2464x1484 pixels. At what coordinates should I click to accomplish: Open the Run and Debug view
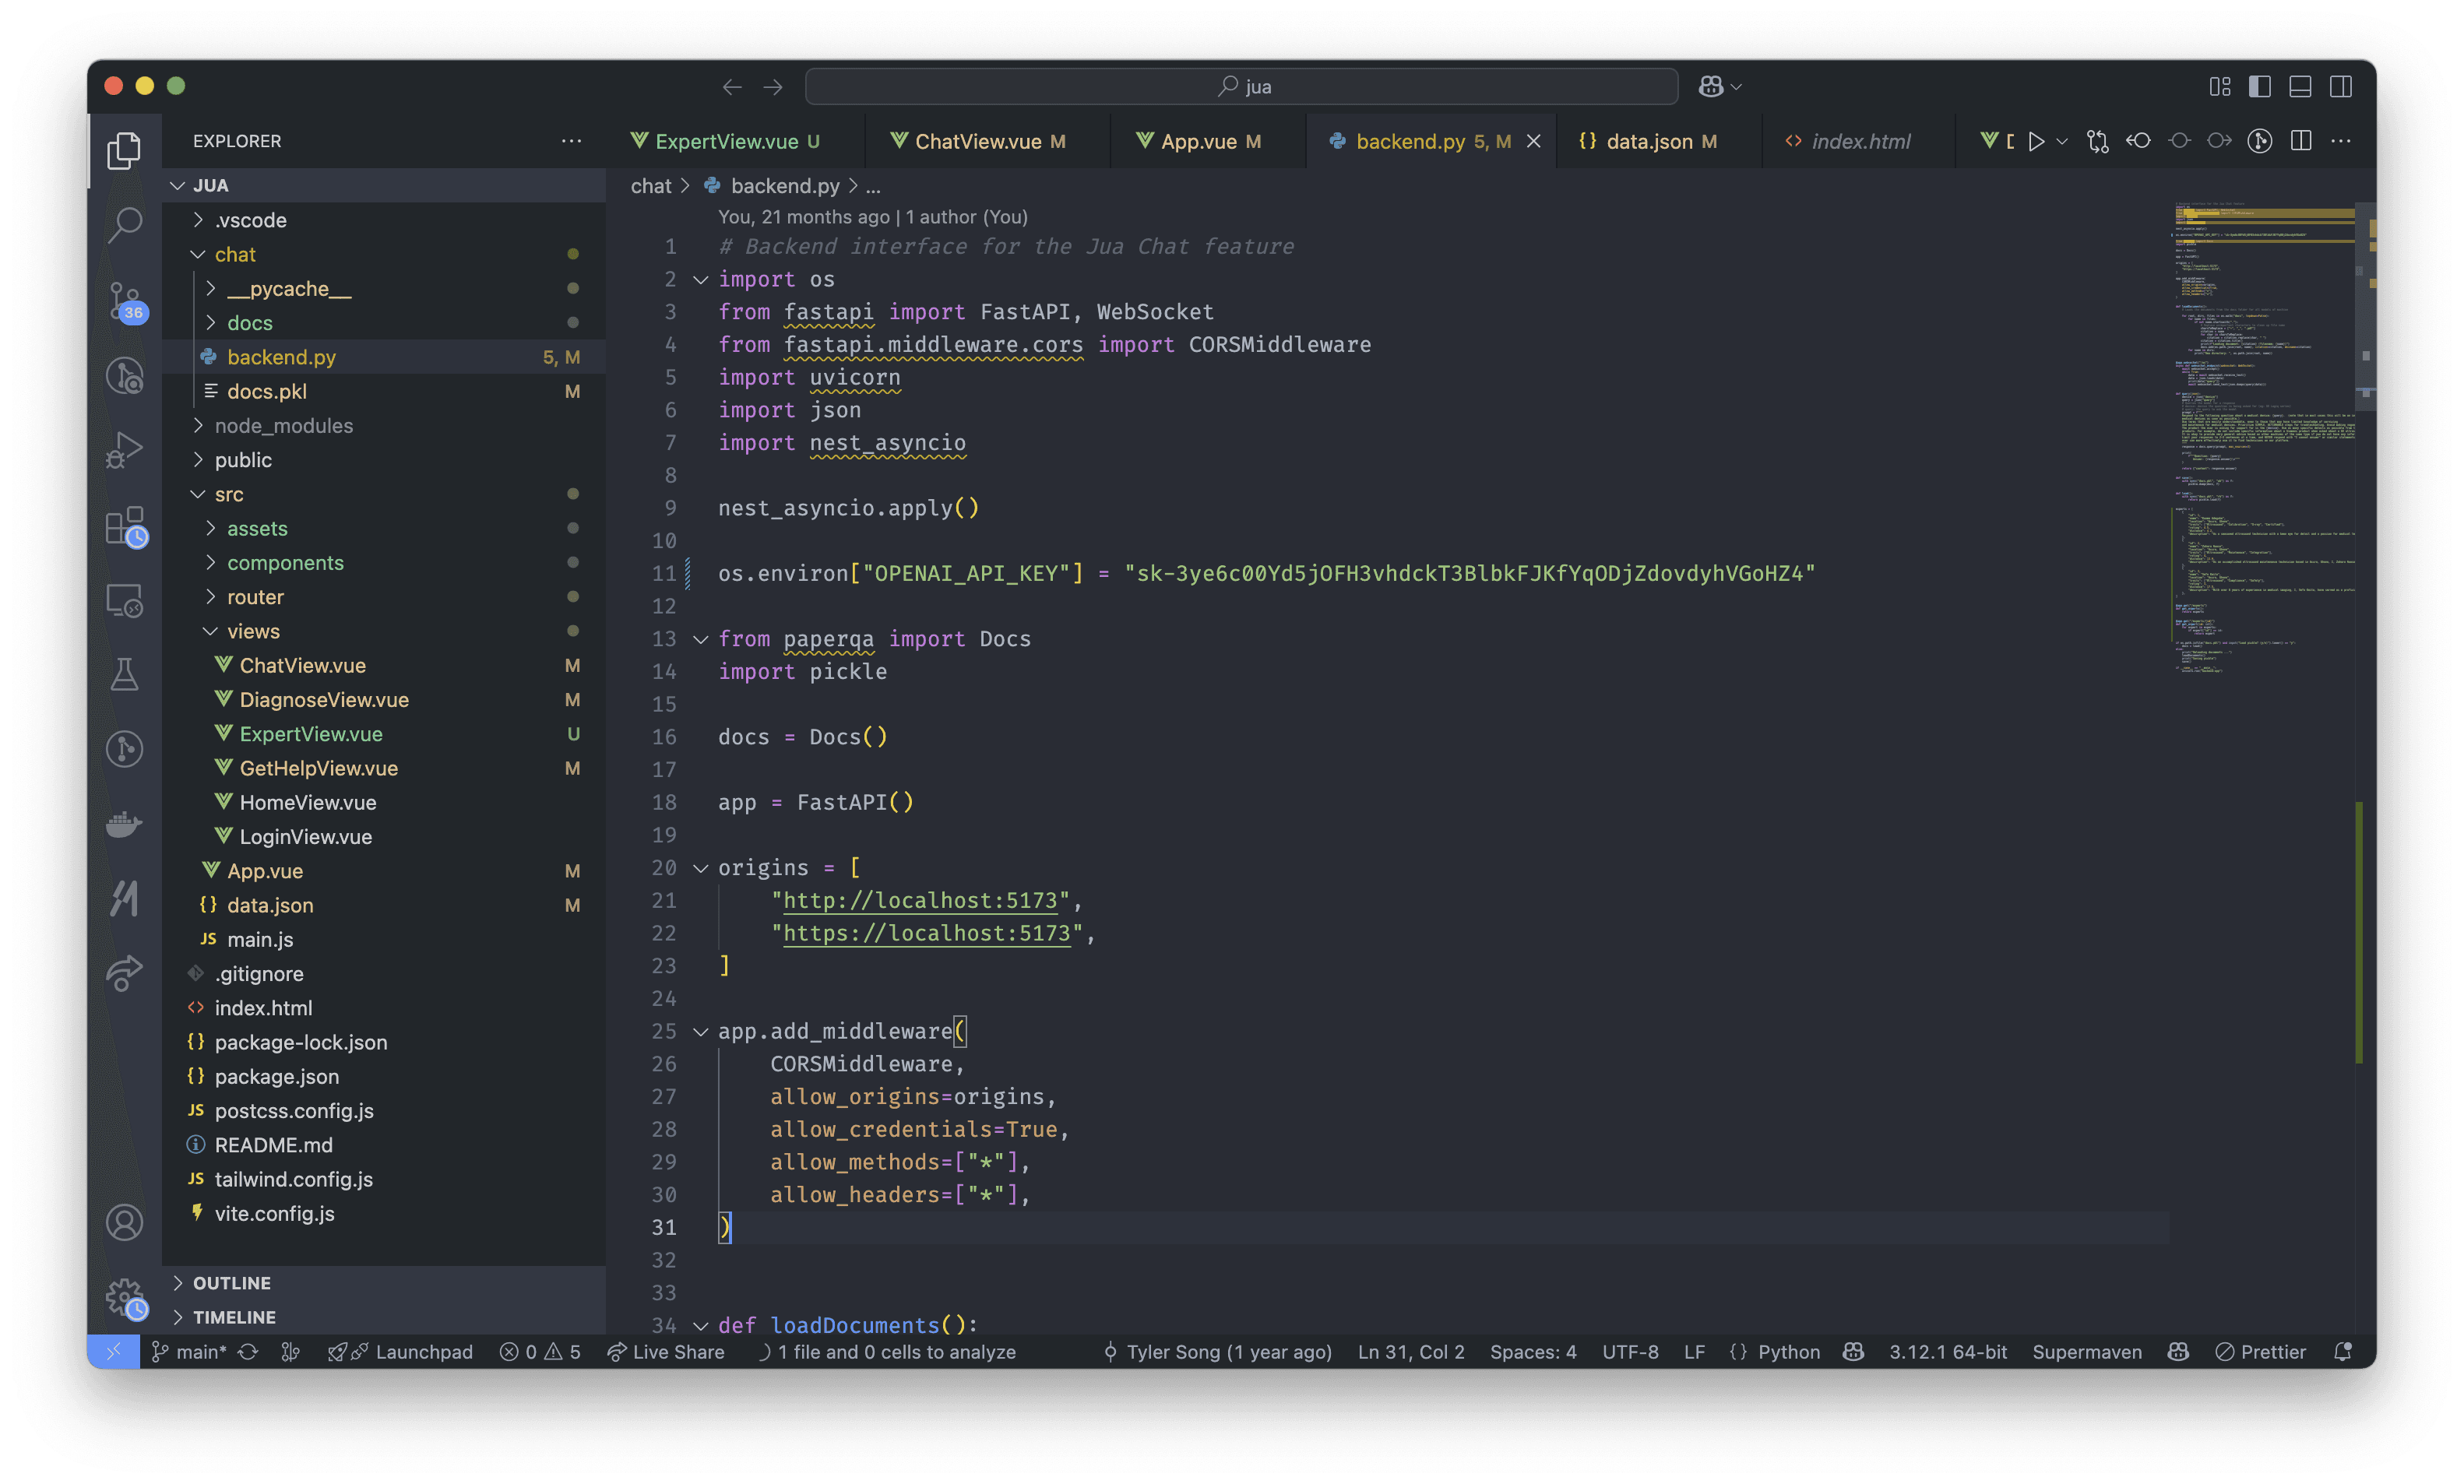[x=124, y=450]
